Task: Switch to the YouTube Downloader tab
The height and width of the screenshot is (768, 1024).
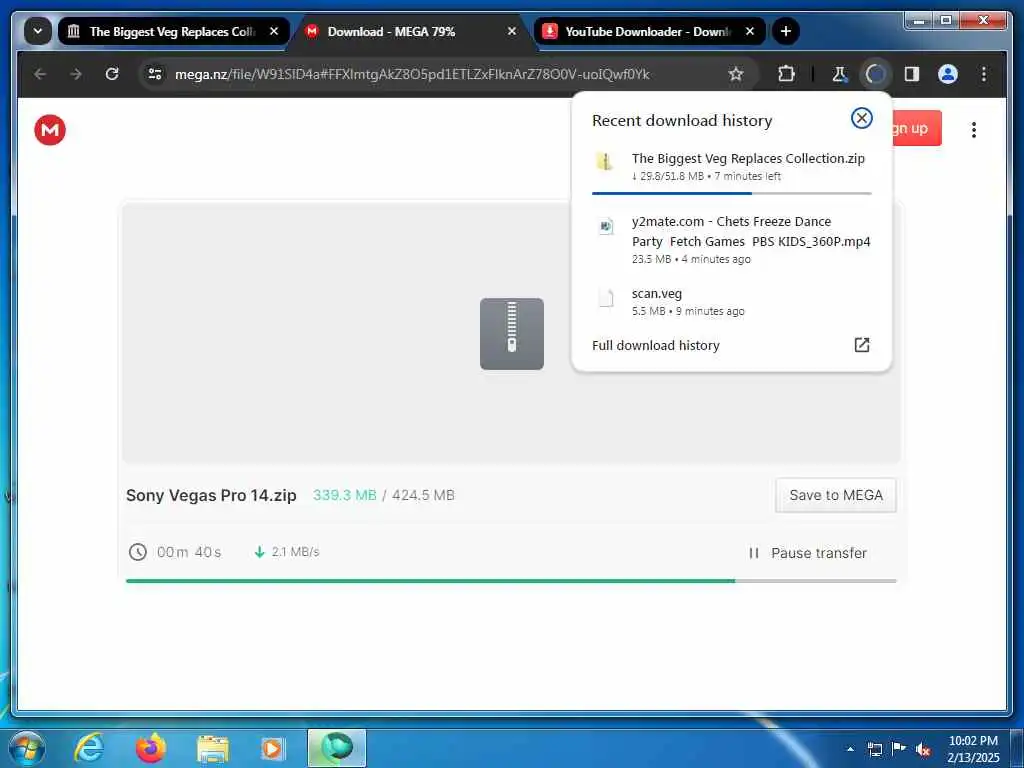Action: tap(649, 31)
